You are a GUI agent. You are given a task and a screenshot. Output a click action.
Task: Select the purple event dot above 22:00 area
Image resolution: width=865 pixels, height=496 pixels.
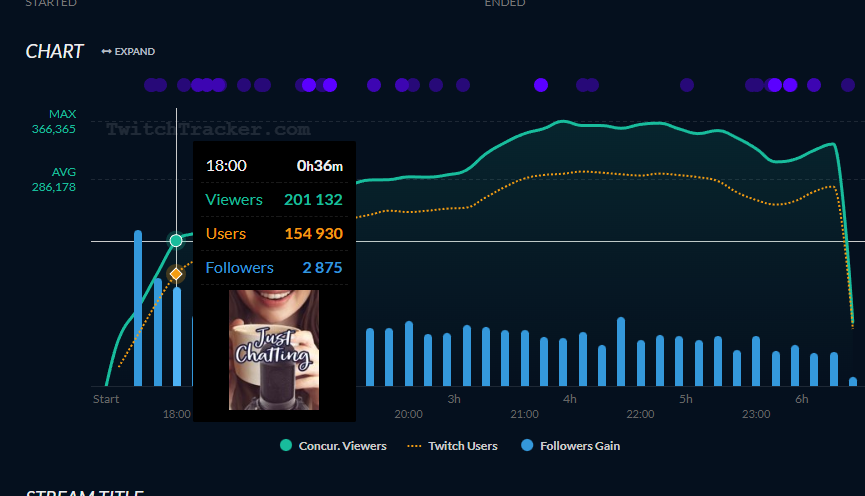pos(687,85)
